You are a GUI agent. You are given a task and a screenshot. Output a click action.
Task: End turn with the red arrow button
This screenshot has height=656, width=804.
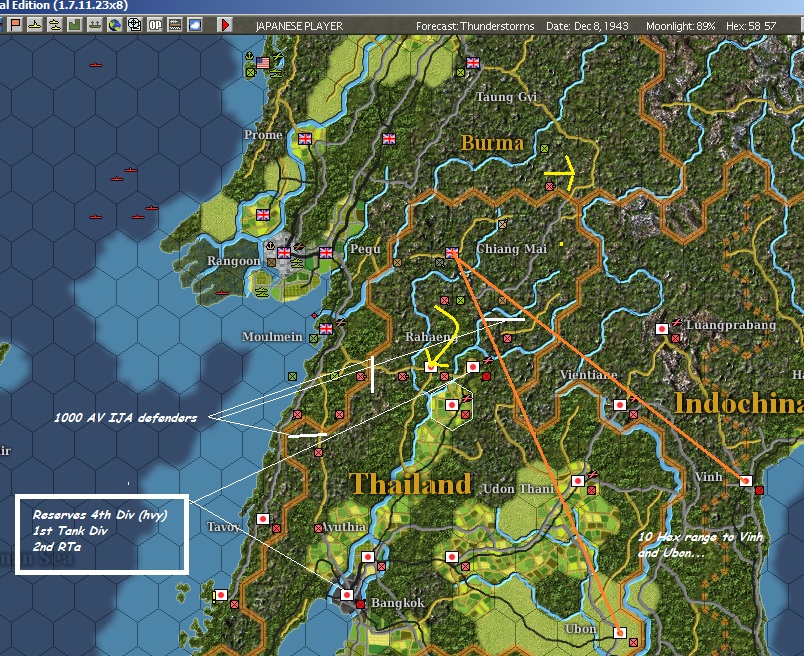coord(225,25)
